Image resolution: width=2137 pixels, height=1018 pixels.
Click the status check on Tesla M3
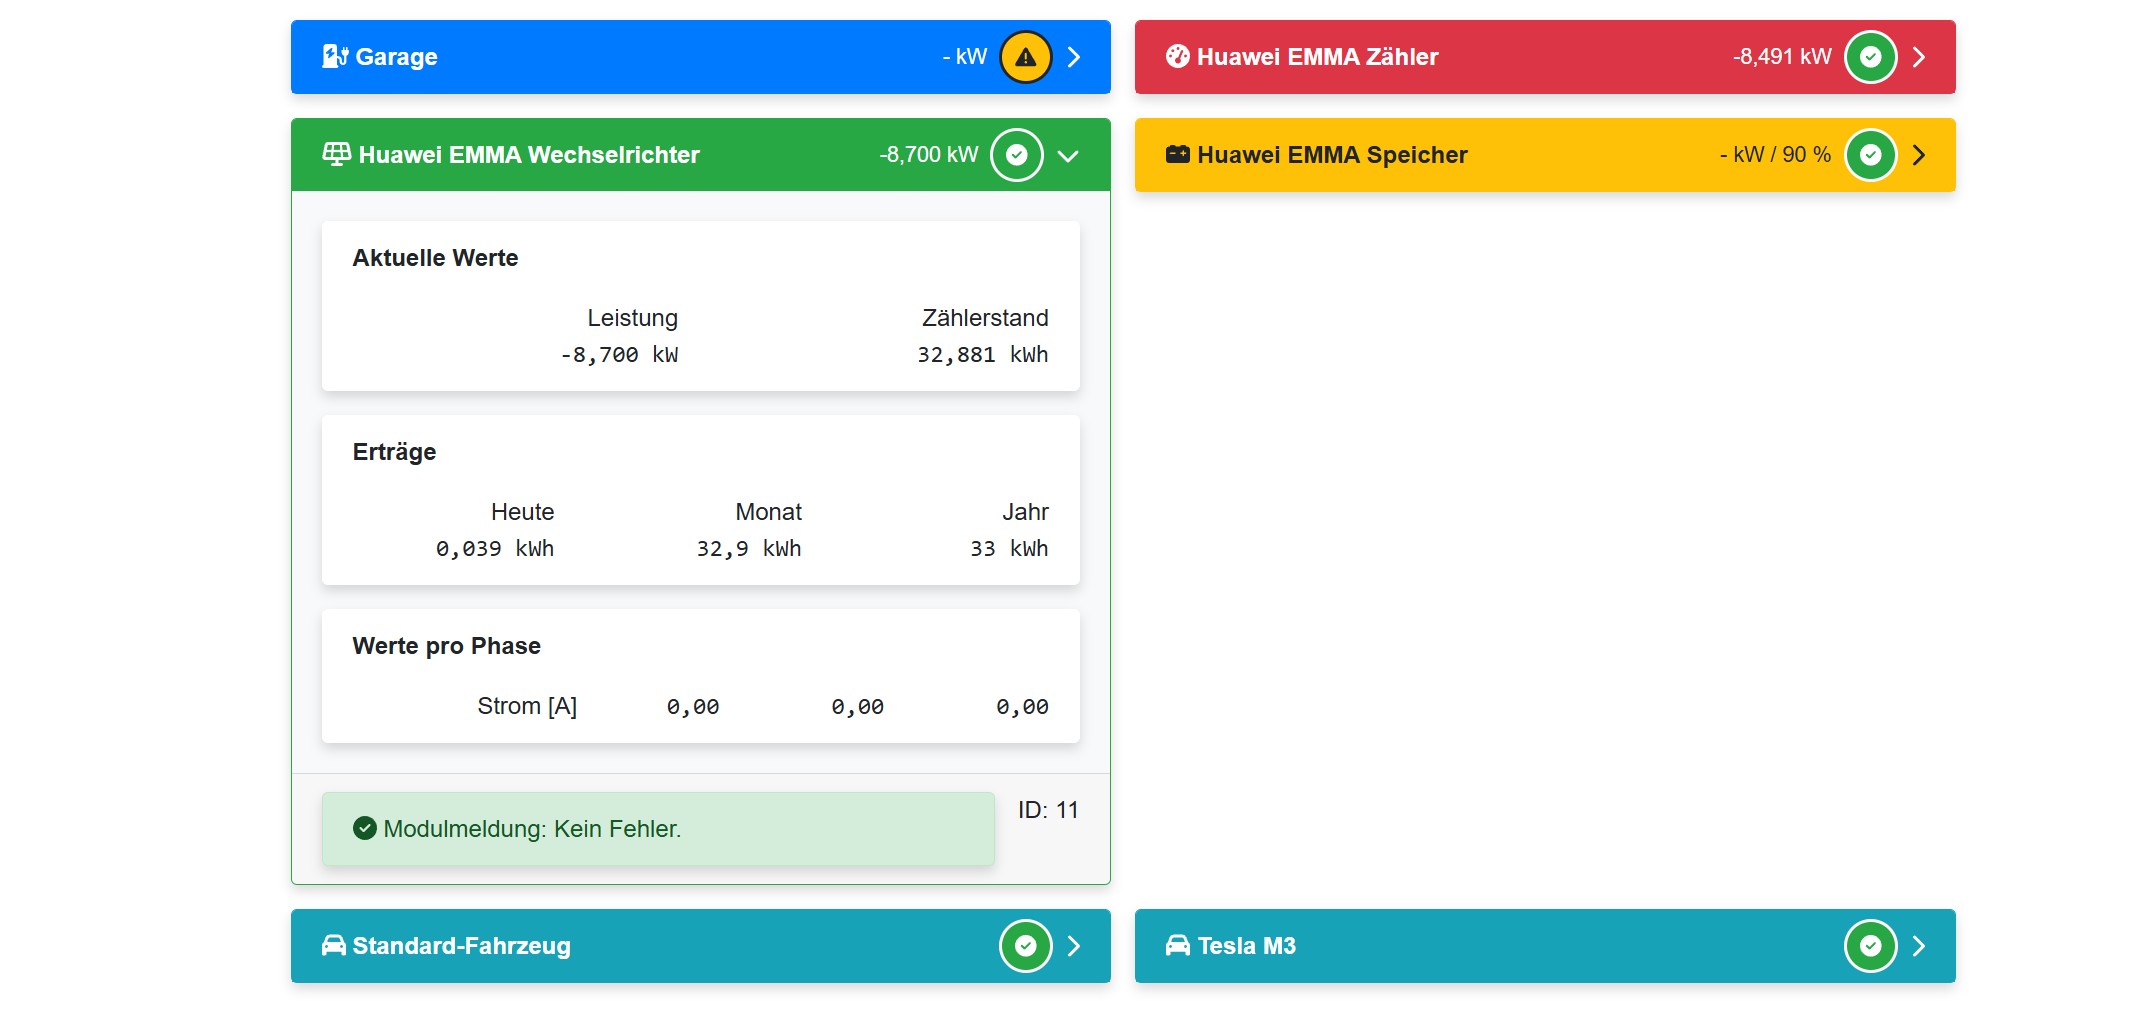click(1871, 946)
